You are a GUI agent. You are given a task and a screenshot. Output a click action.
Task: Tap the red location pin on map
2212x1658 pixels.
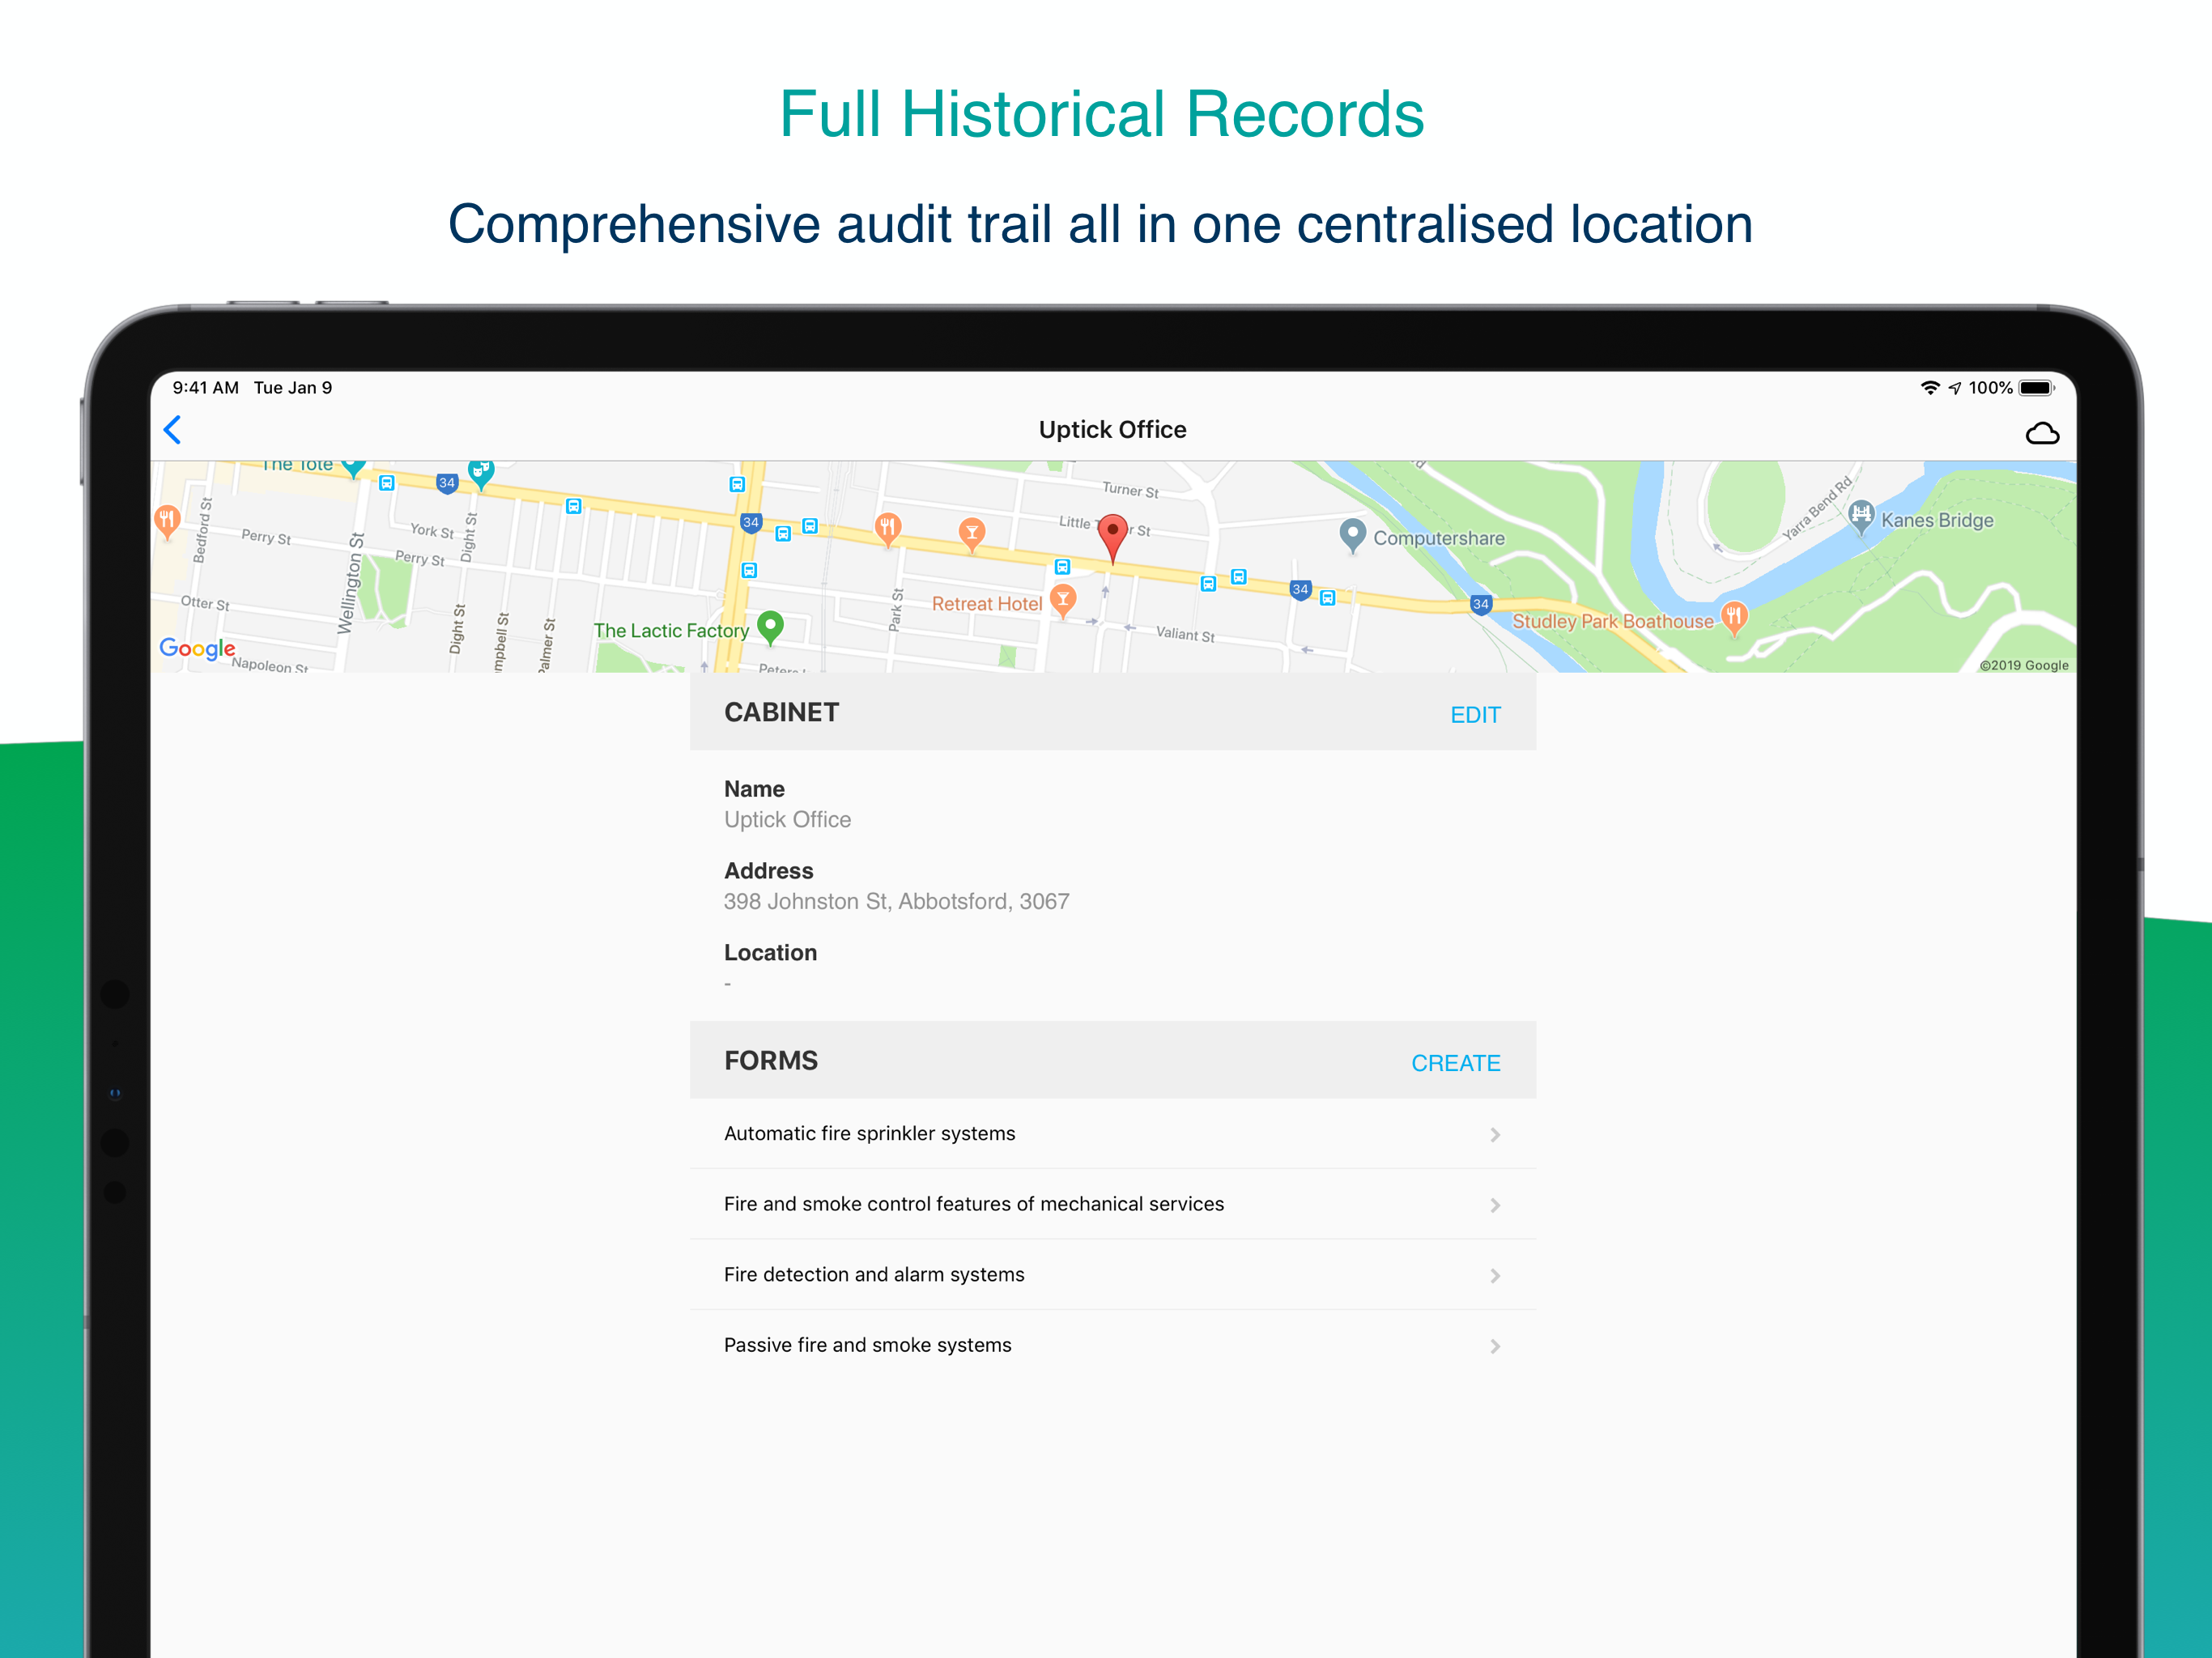coord(1112,538)
